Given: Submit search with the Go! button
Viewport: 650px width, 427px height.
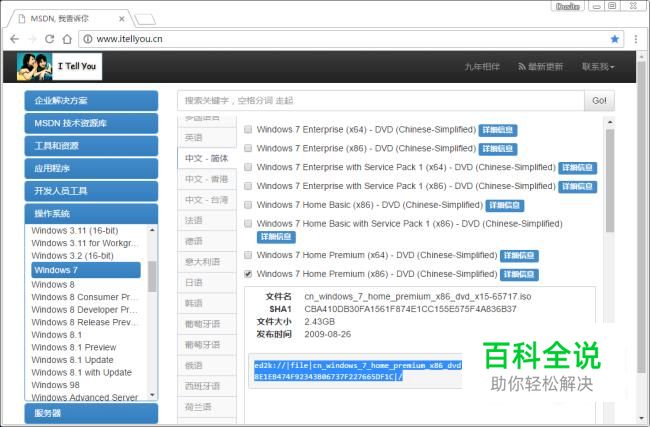Looking at the screenshot, I should pyautogui.click(x=599, y=101).
